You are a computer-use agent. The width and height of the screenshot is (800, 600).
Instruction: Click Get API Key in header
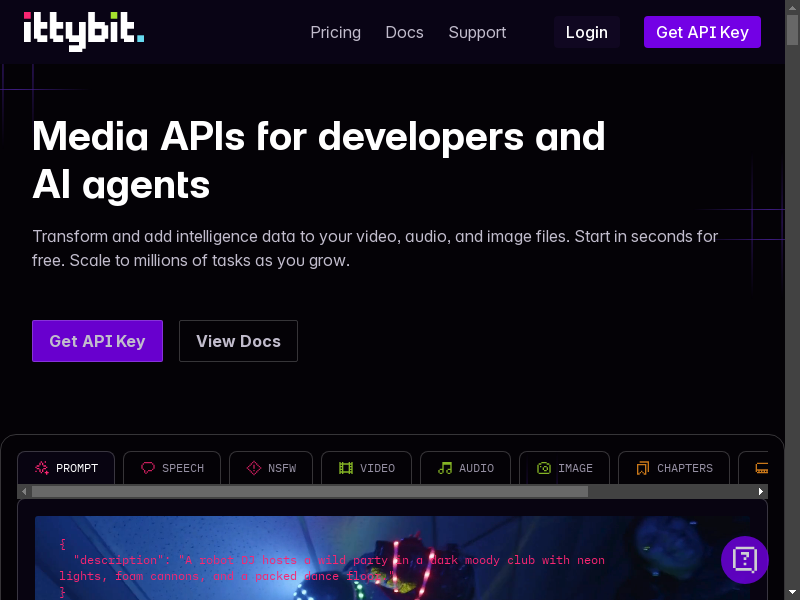pyautogui.click(x=702, y=32)
